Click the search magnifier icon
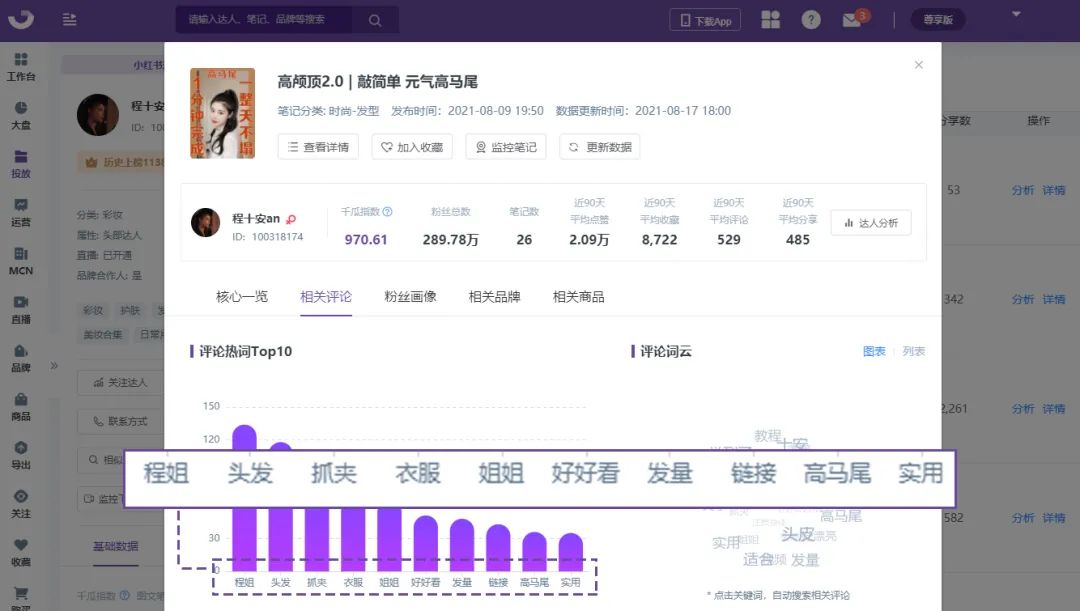 coord(374,19)
